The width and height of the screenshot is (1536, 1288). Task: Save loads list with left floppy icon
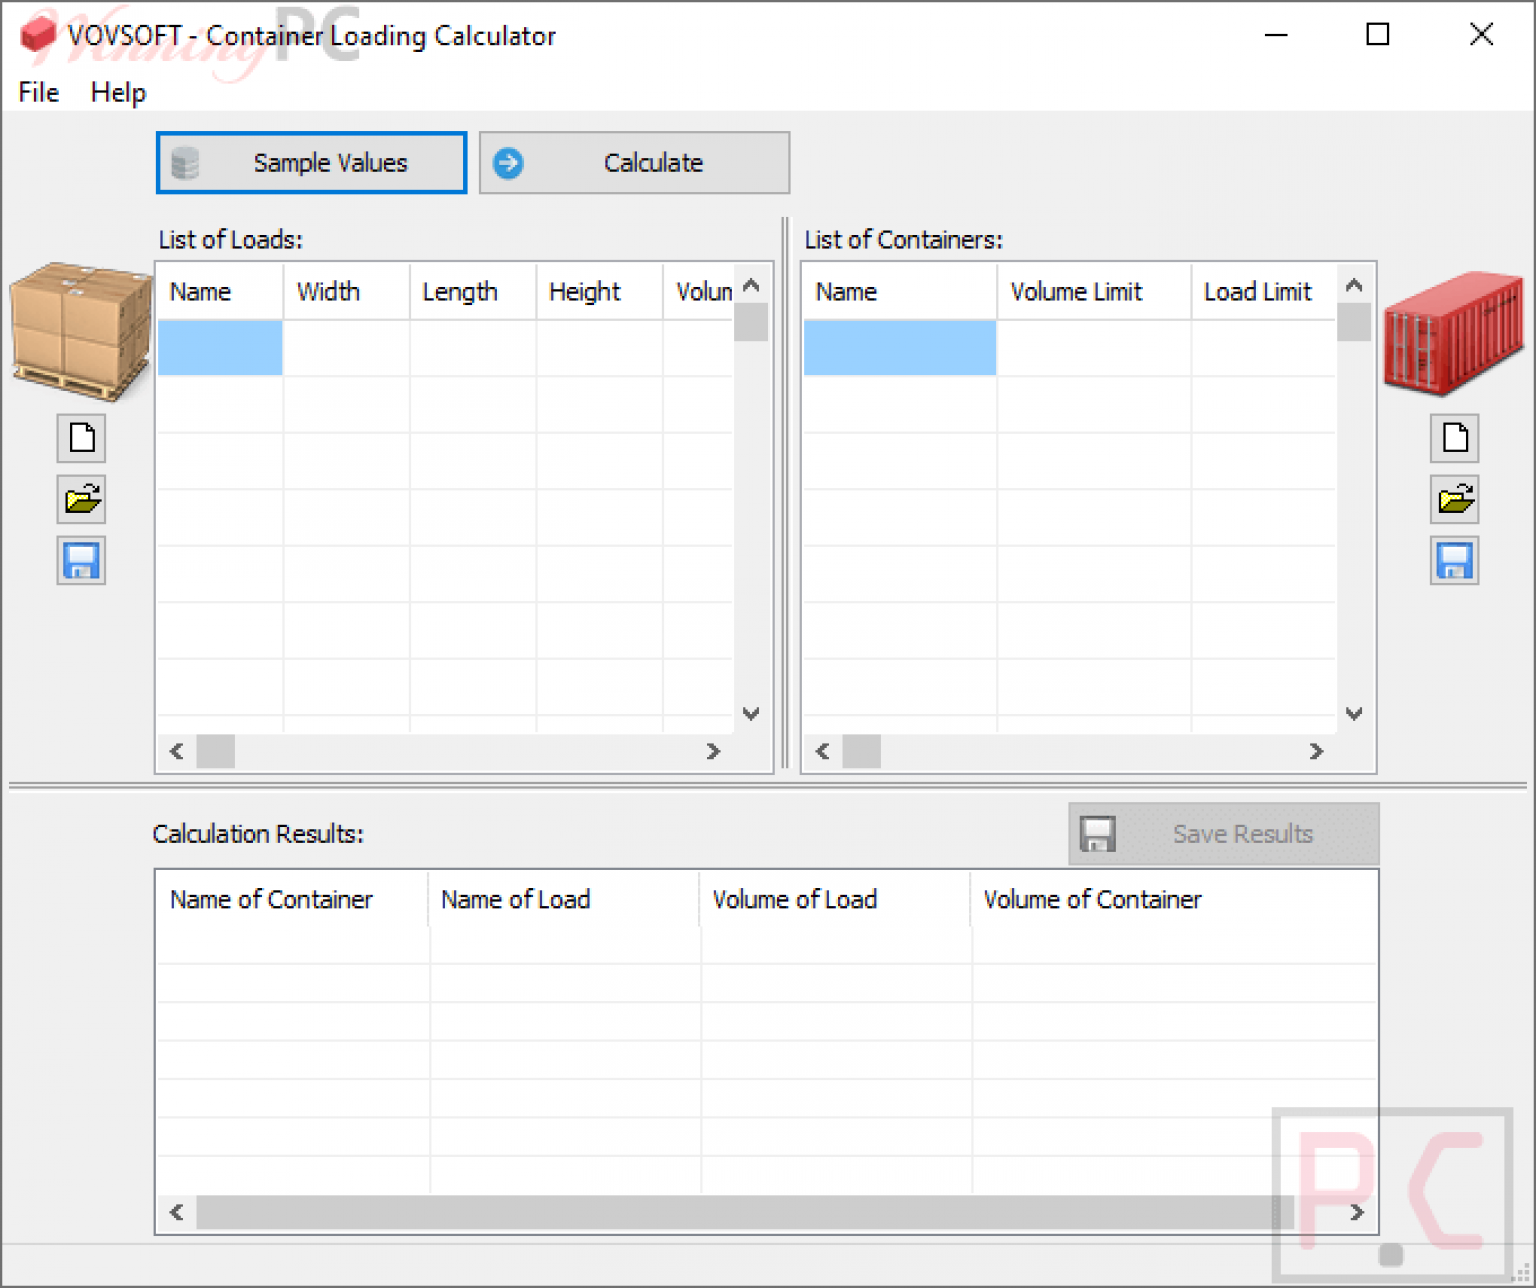click(x=81, y=561)
